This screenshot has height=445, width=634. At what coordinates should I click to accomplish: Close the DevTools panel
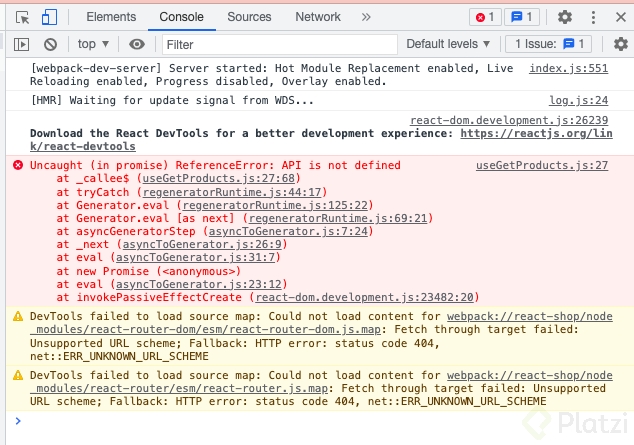(621, 17)
